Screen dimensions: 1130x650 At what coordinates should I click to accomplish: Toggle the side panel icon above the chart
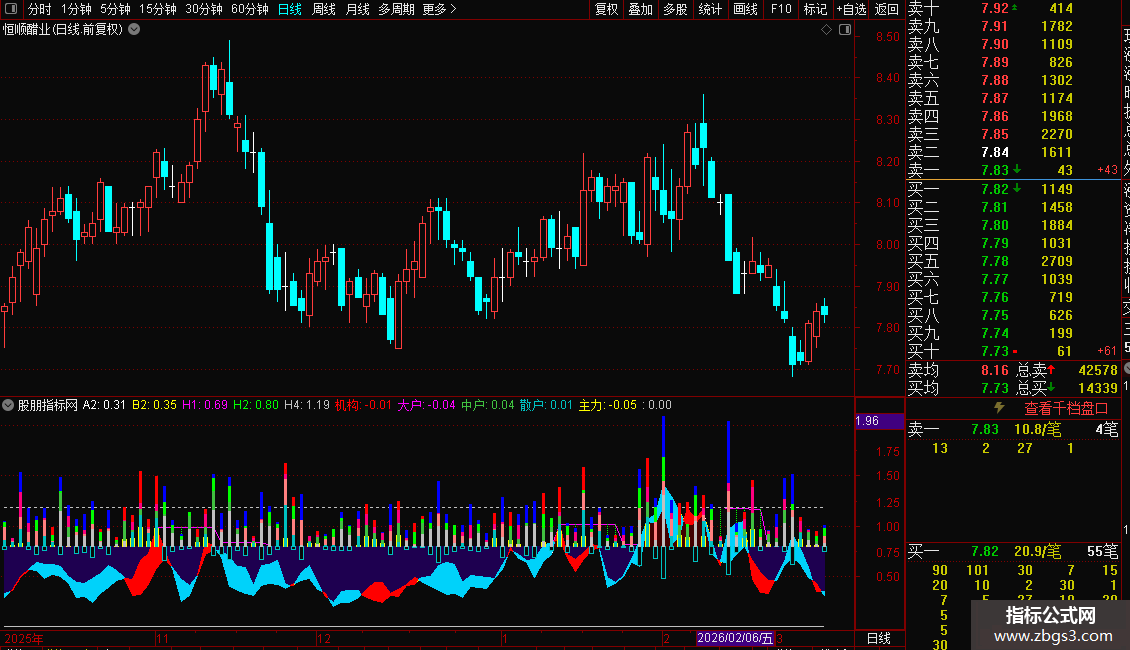click(x=845, y=30)
